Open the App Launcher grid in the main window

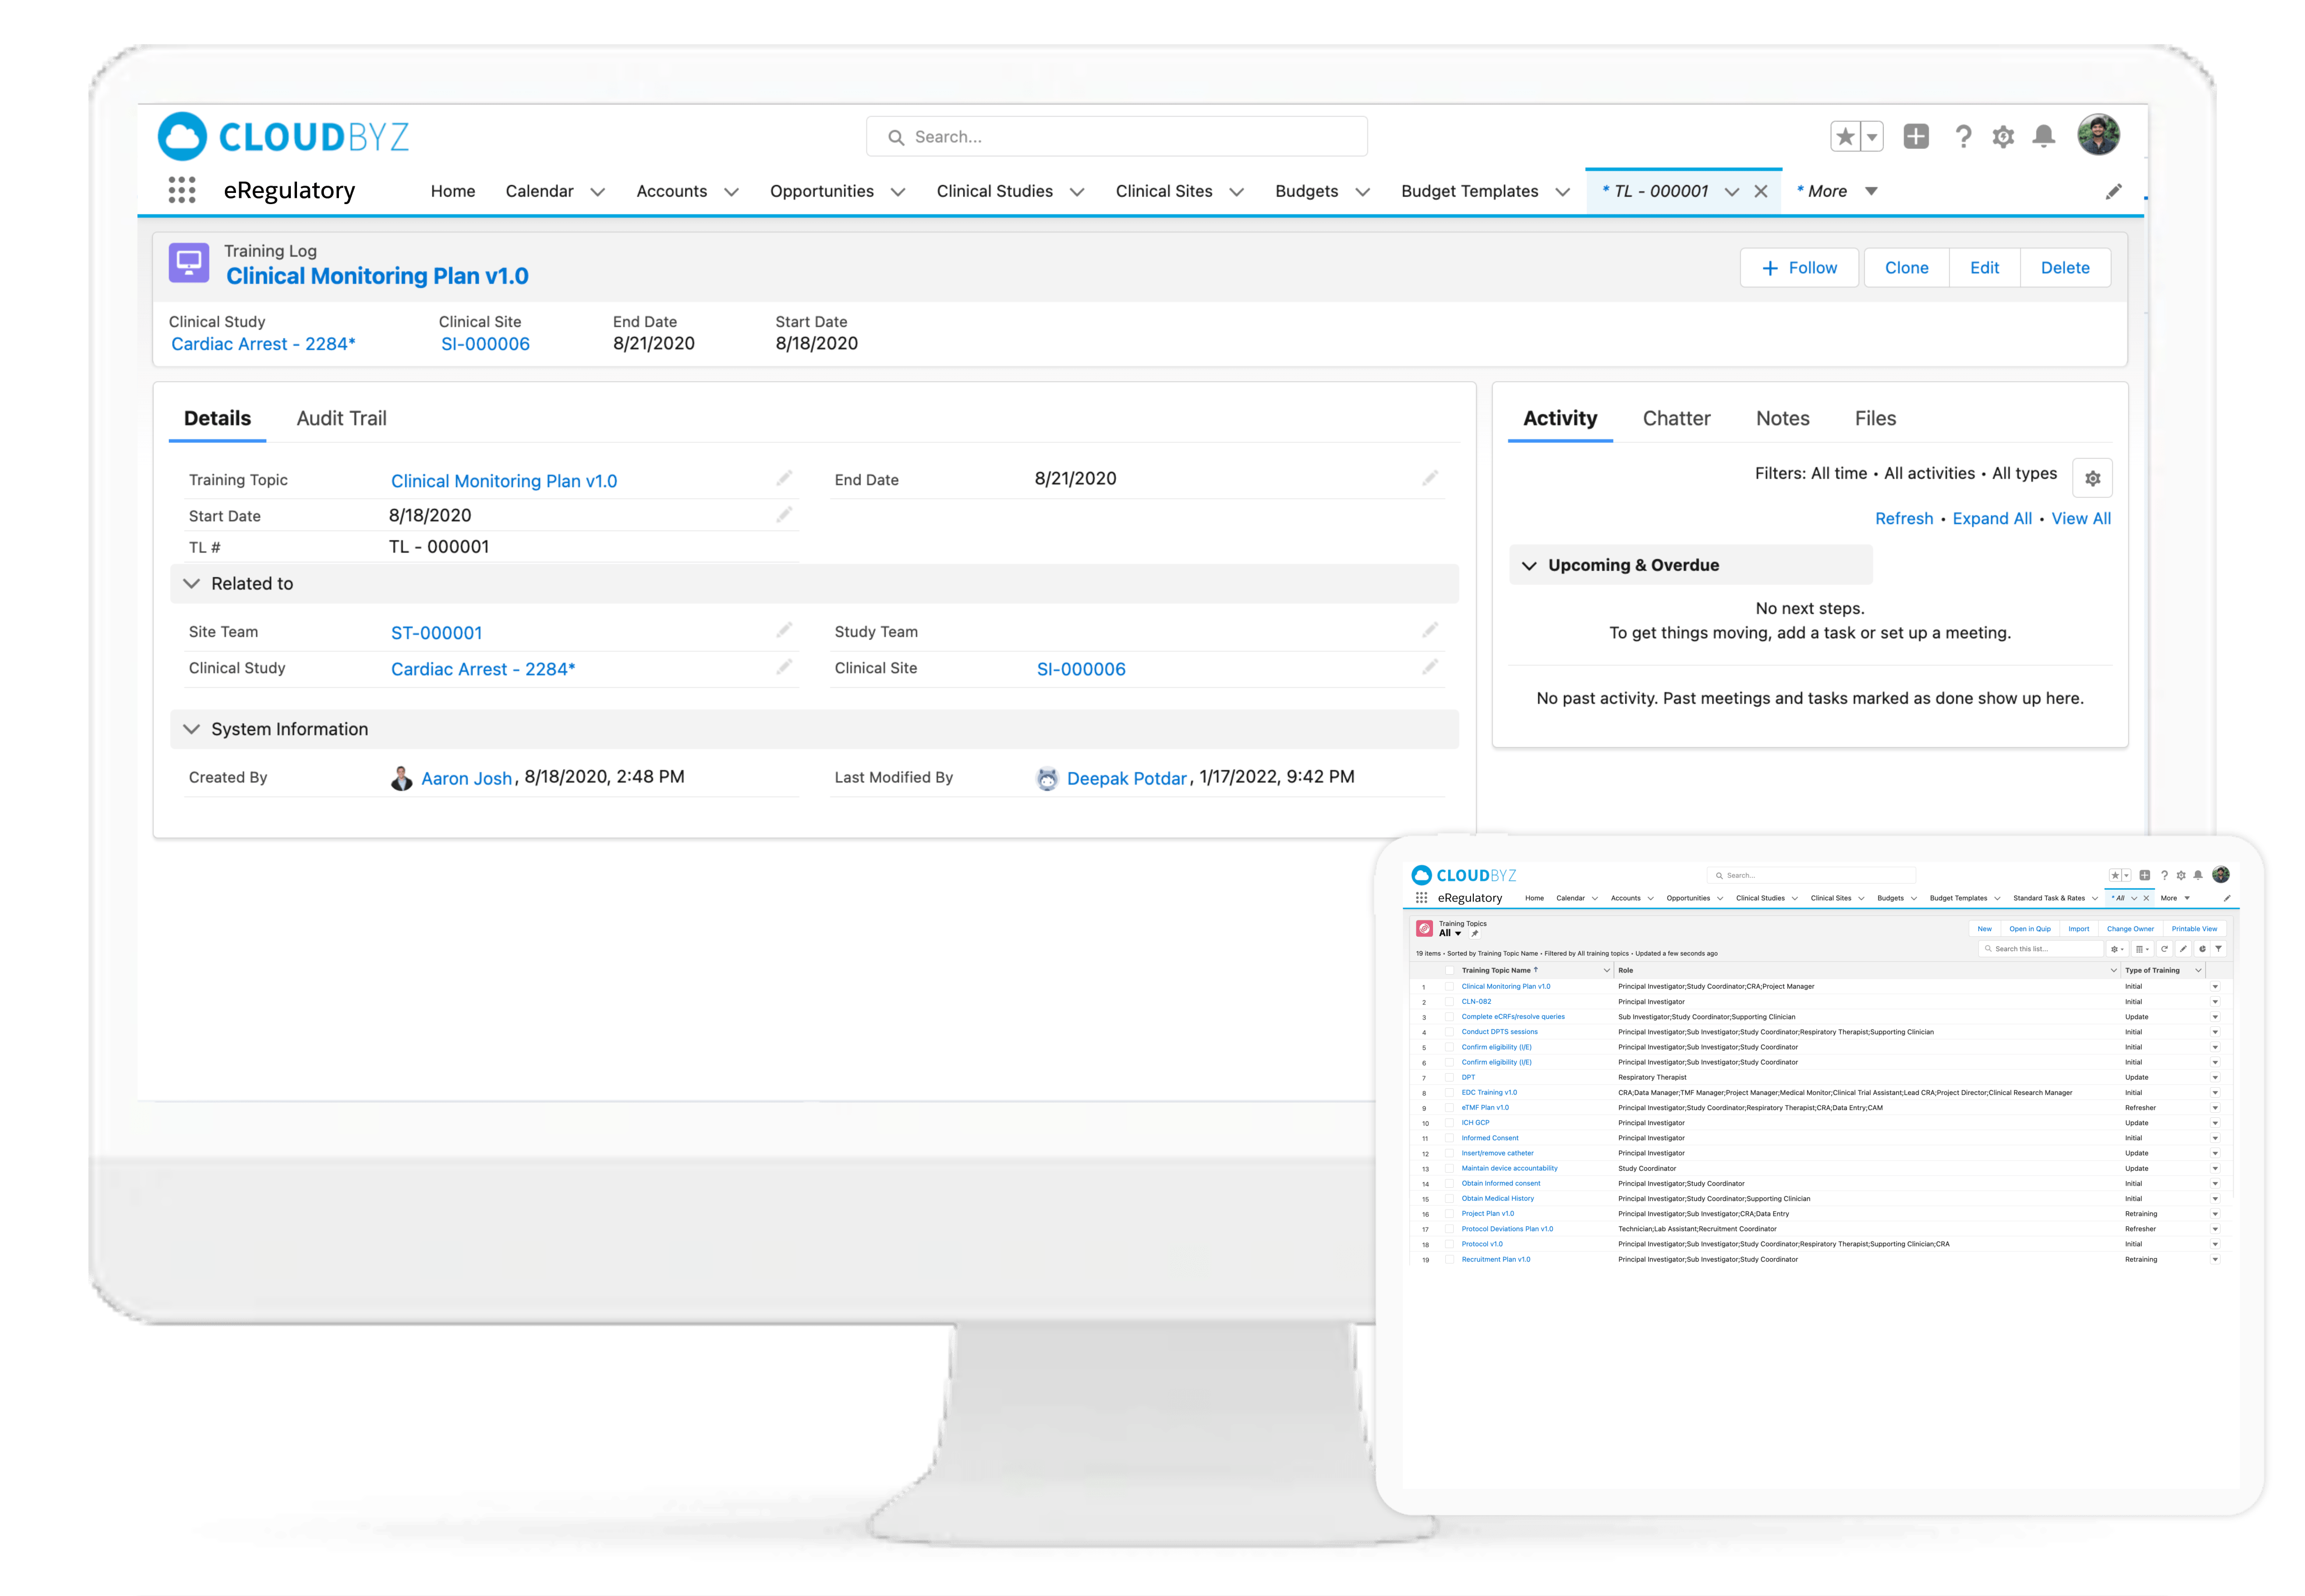181,190
